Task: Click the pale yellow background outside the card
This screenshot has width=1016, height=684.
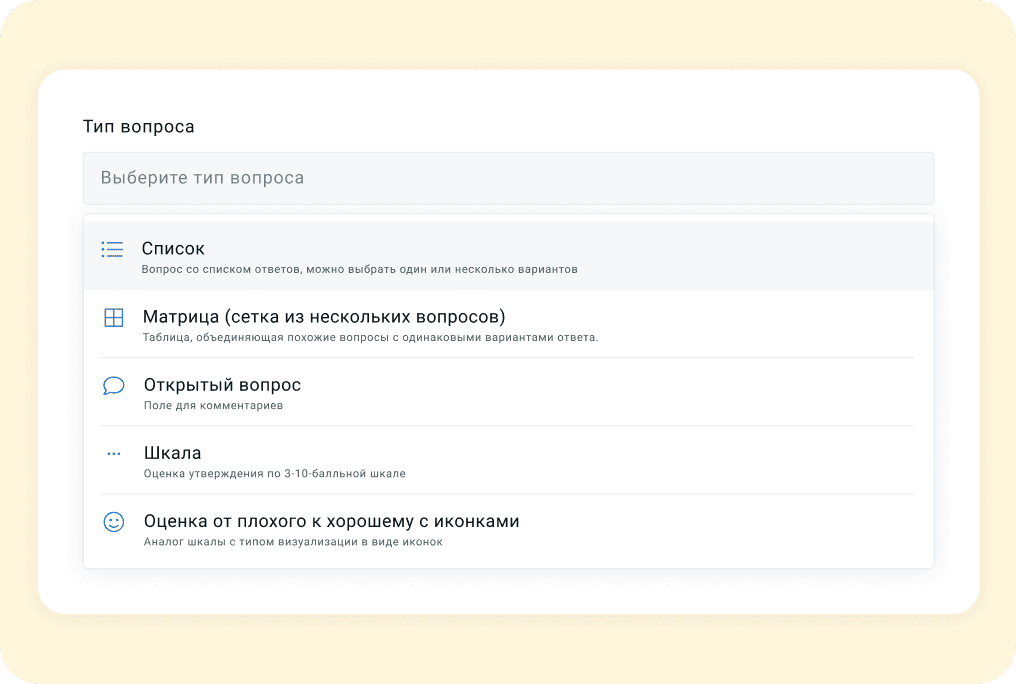Action: pyautogui.click(x=508, y=35)
